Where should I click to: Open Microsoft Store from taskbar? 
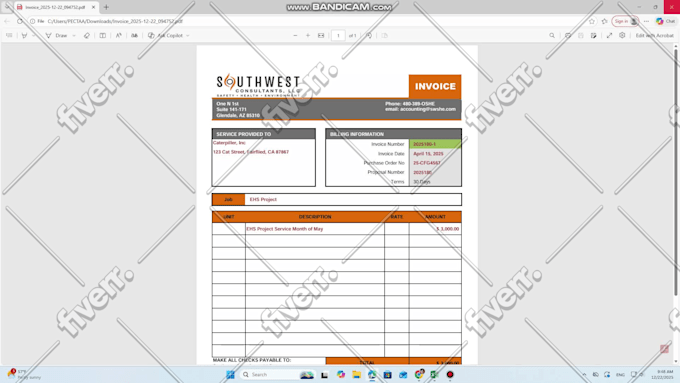pos(387,375)
